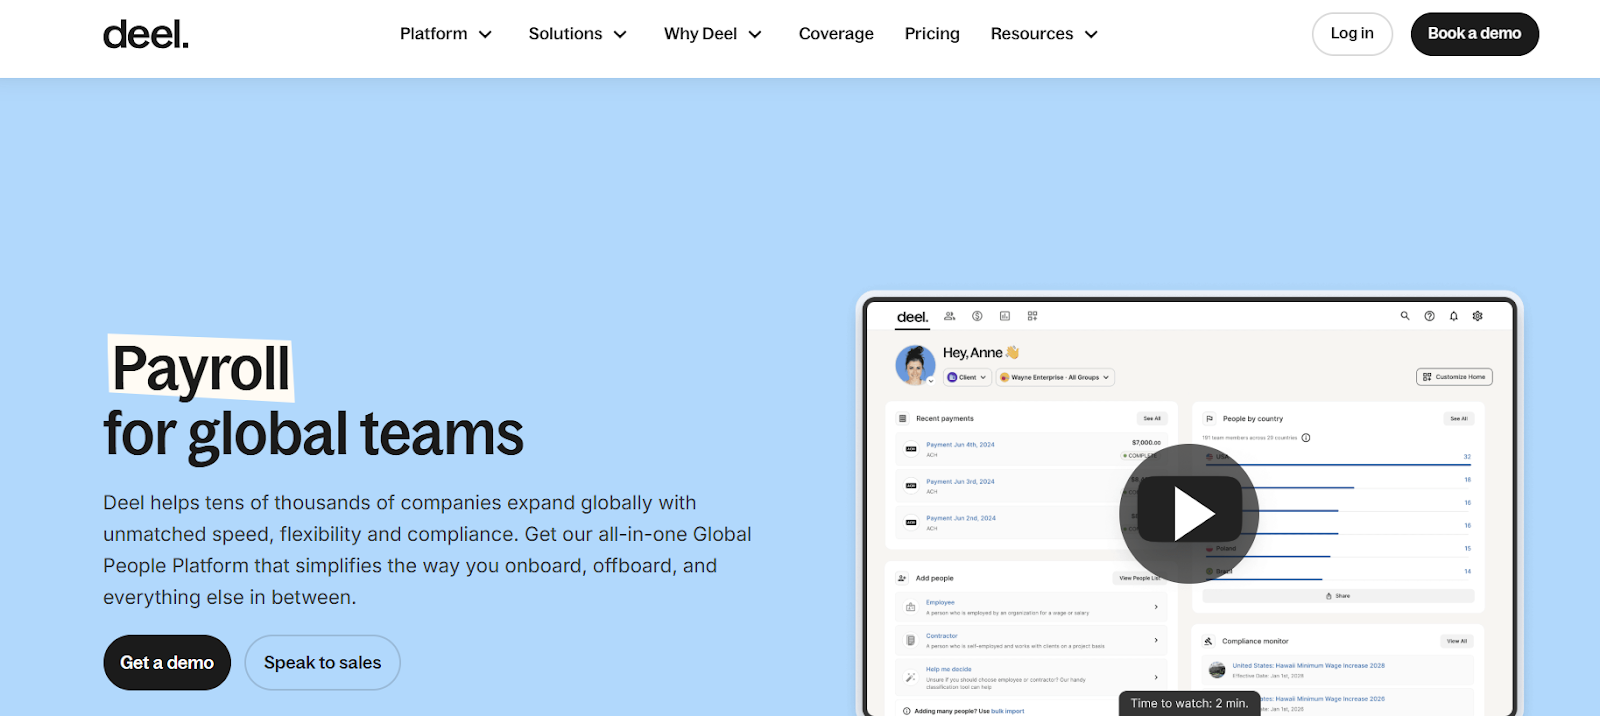
Task: Go to the Coverage page
Action: tap(836, 34)
